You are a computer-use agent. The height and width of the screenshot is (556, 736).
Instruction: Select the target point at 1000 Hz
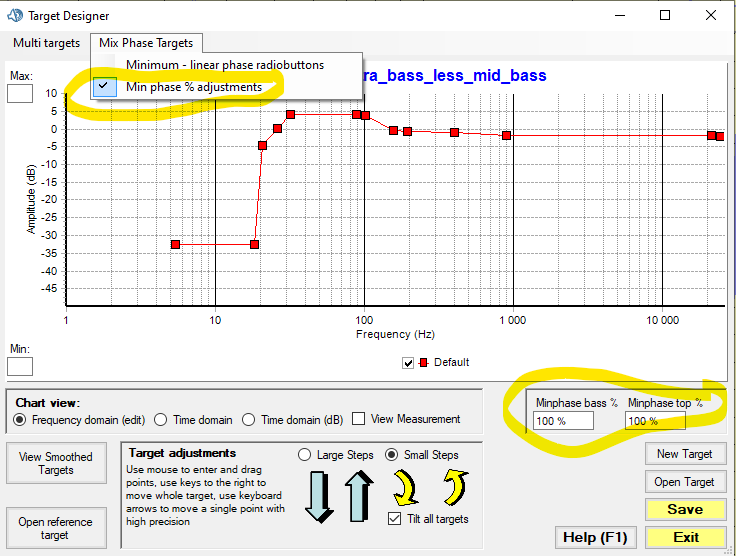506,136
